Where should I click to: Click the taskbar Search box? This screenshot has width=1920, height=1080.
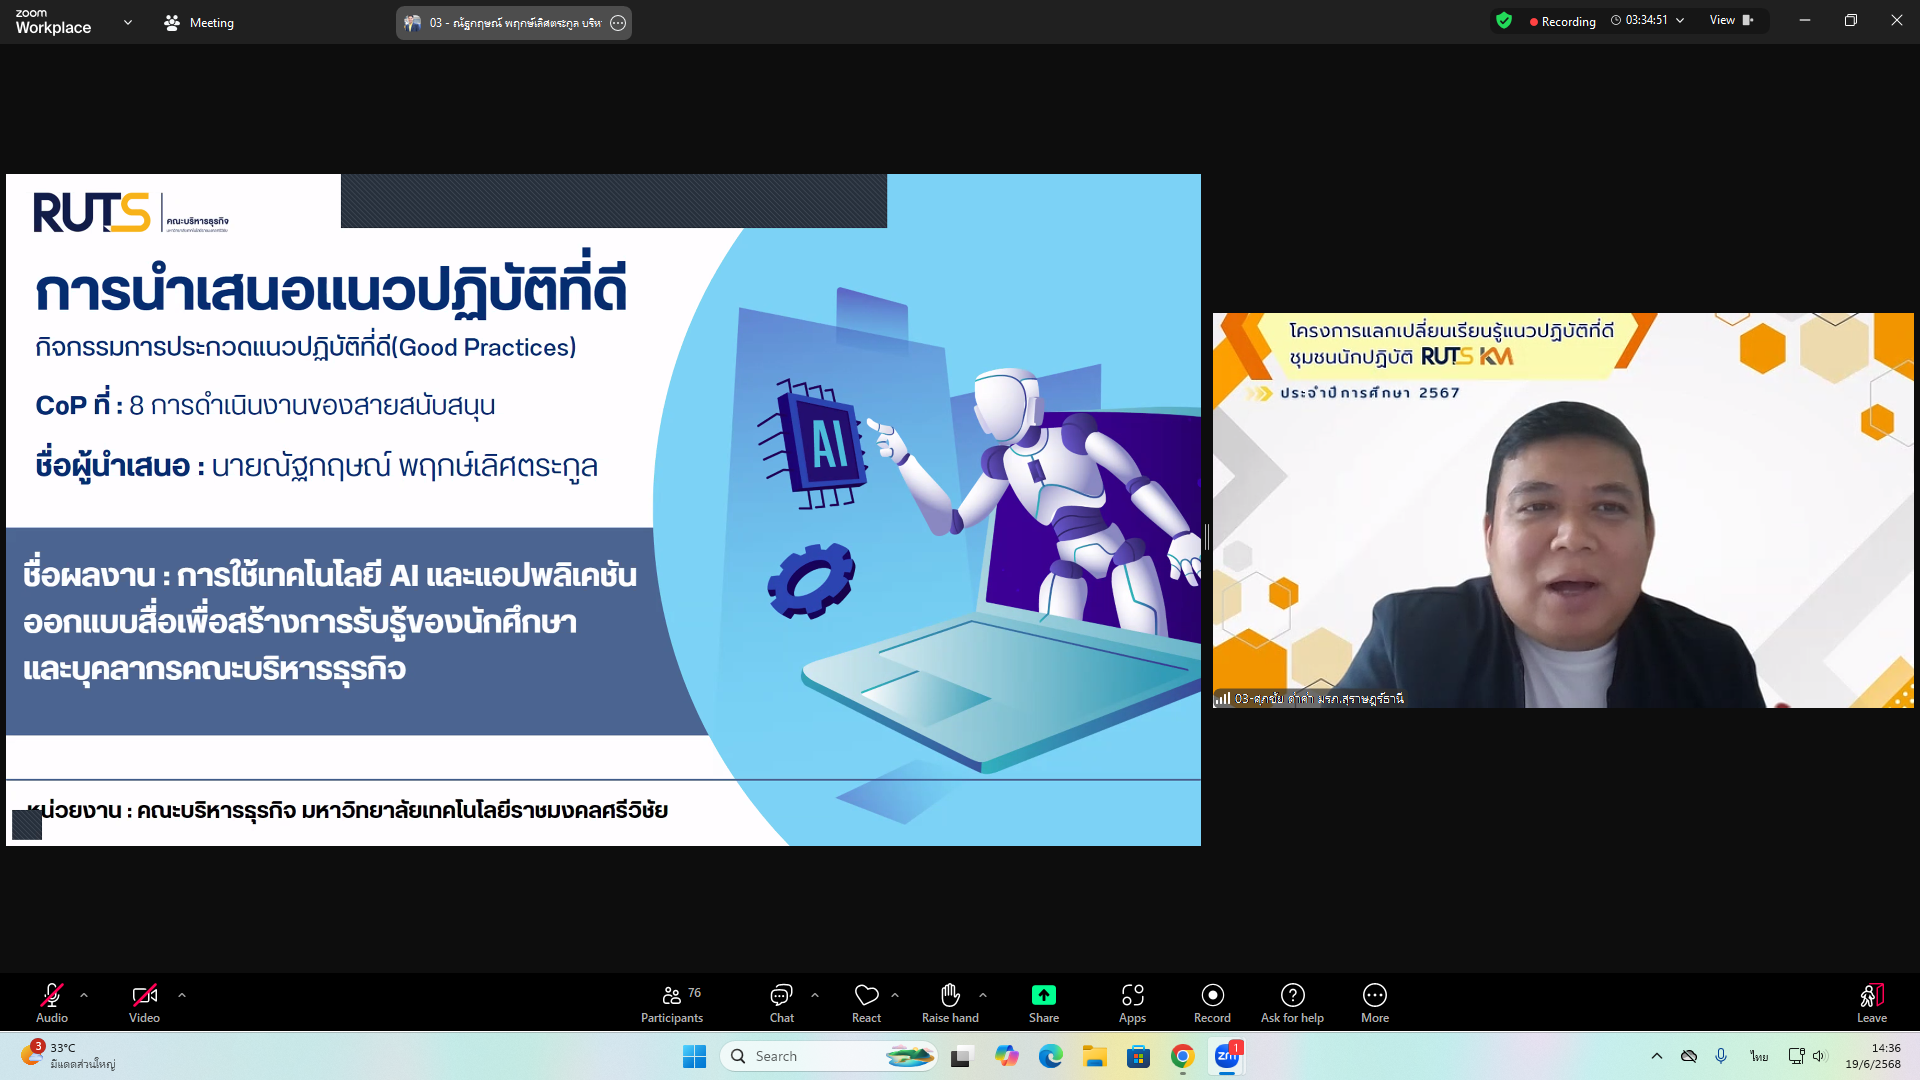point(828,1056)
